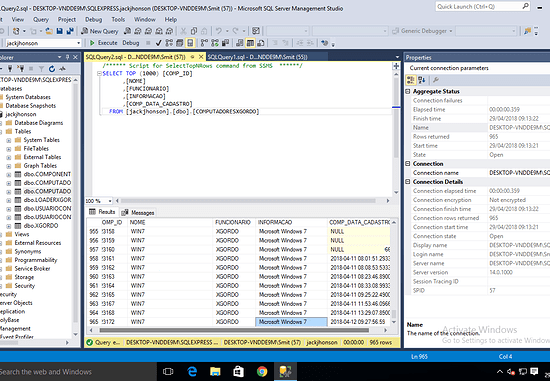This screenshot has height=381, width=550.
Task: Select the Views tree item
Action: (x=22, y=234)
